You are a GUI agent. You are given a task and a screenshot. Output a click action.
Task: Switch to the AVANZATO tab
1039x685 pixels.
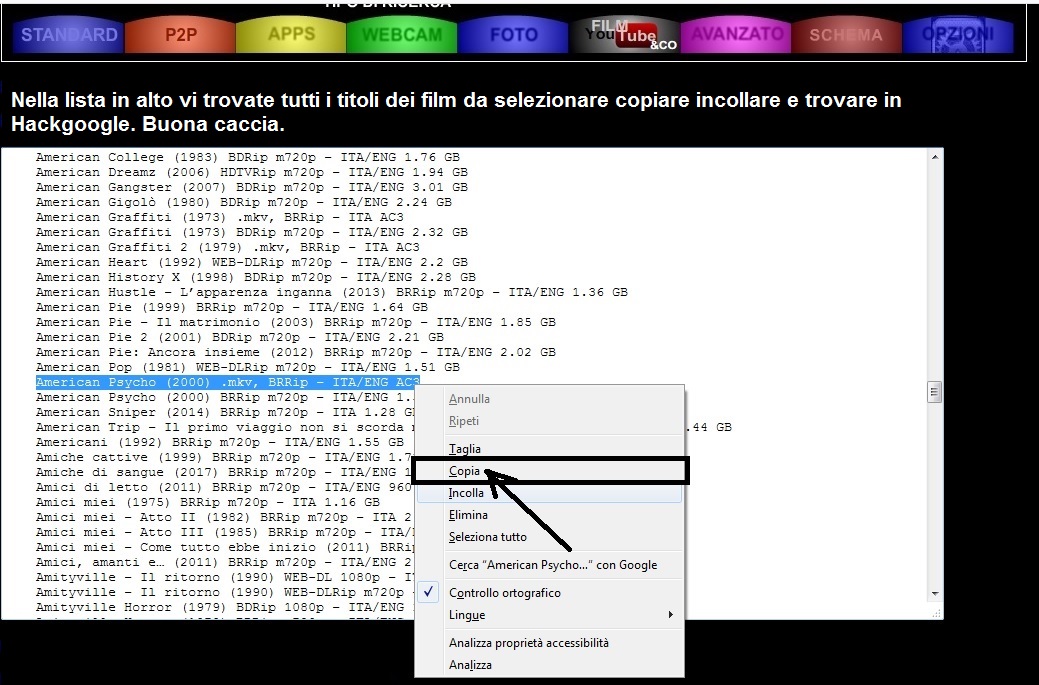coord(736,34)
